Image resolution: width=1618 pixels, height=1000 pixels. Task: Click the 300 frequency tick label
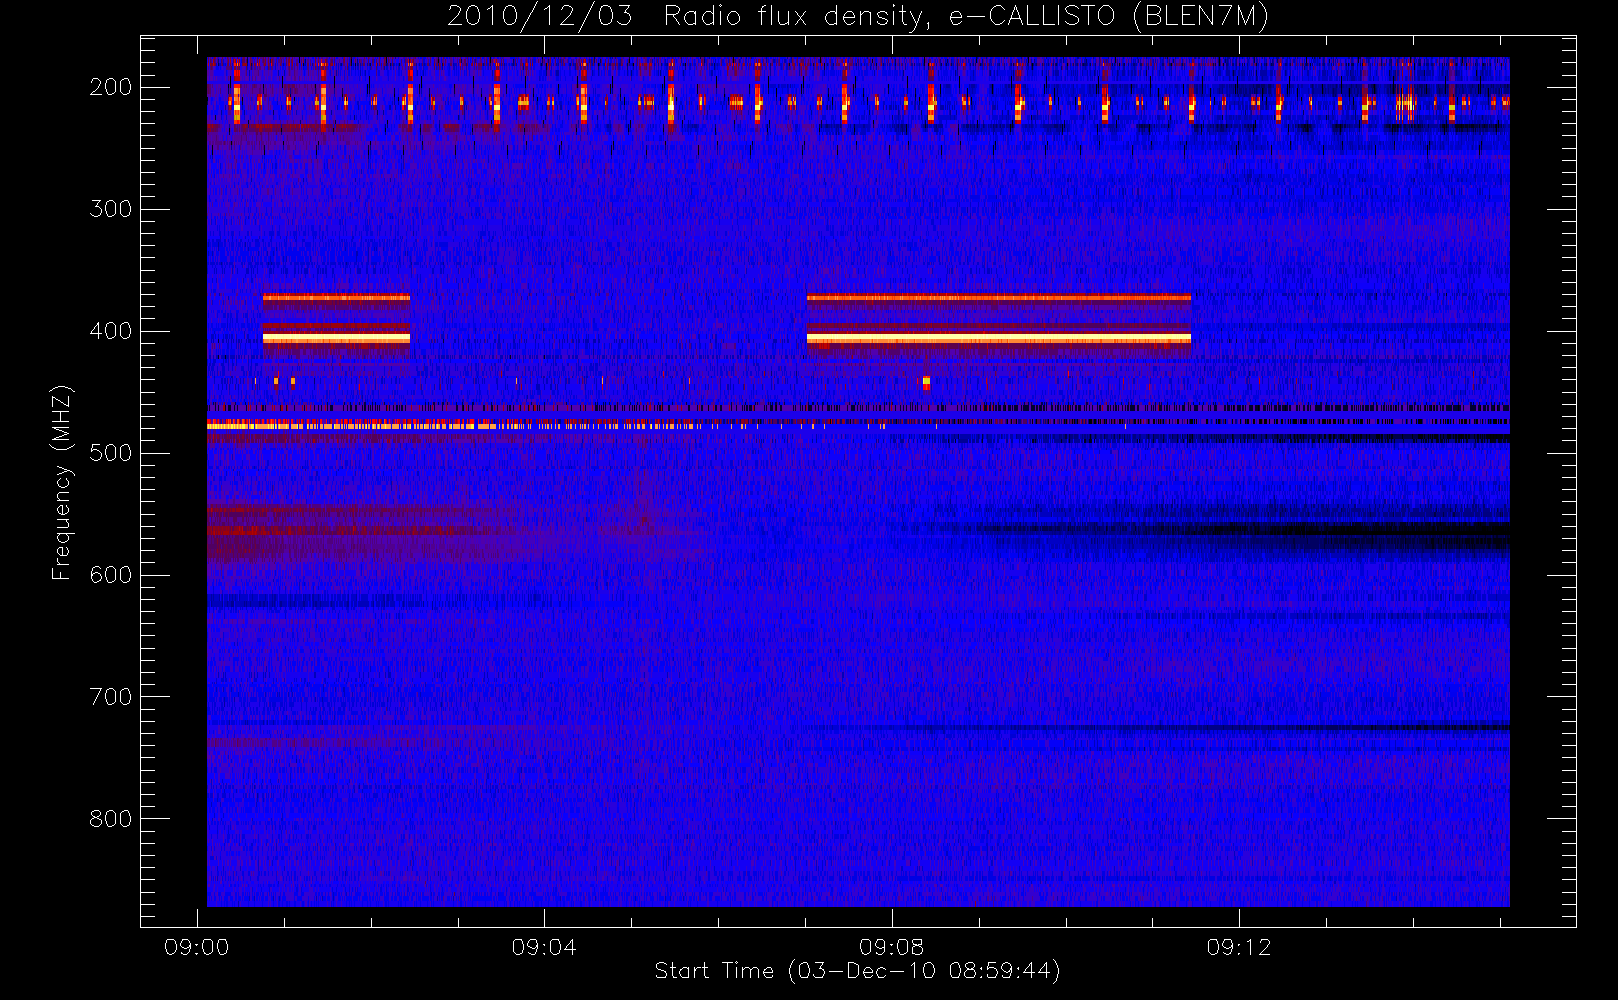click(x=110, y=209)
